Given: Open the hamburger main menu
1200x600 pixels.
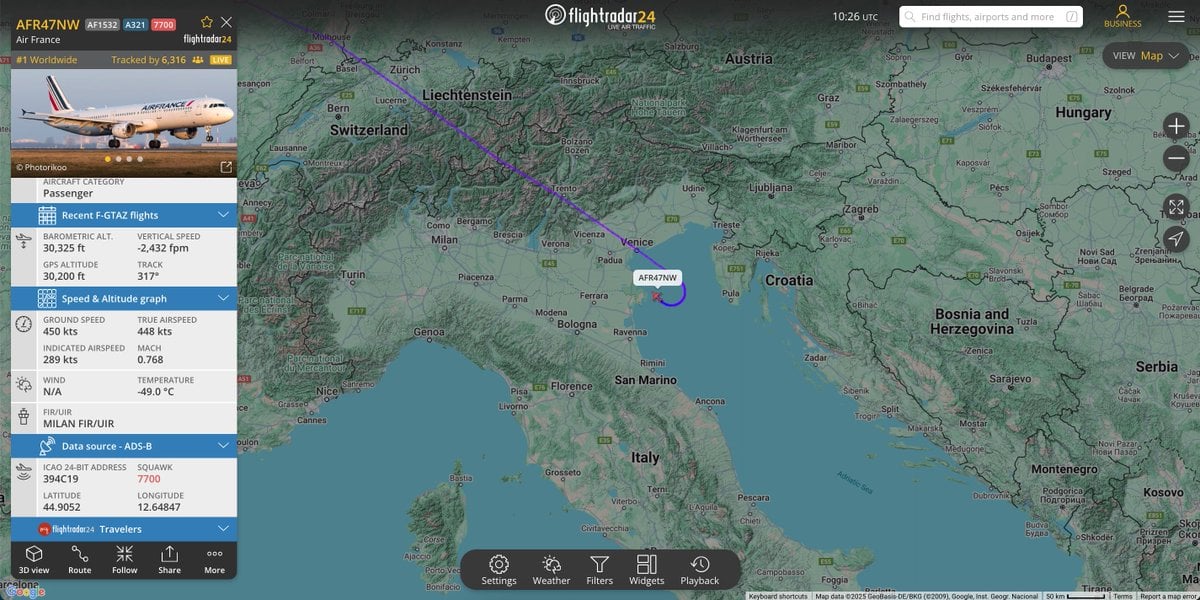Looking at the screenshot, I should [x=1176, y=17].
